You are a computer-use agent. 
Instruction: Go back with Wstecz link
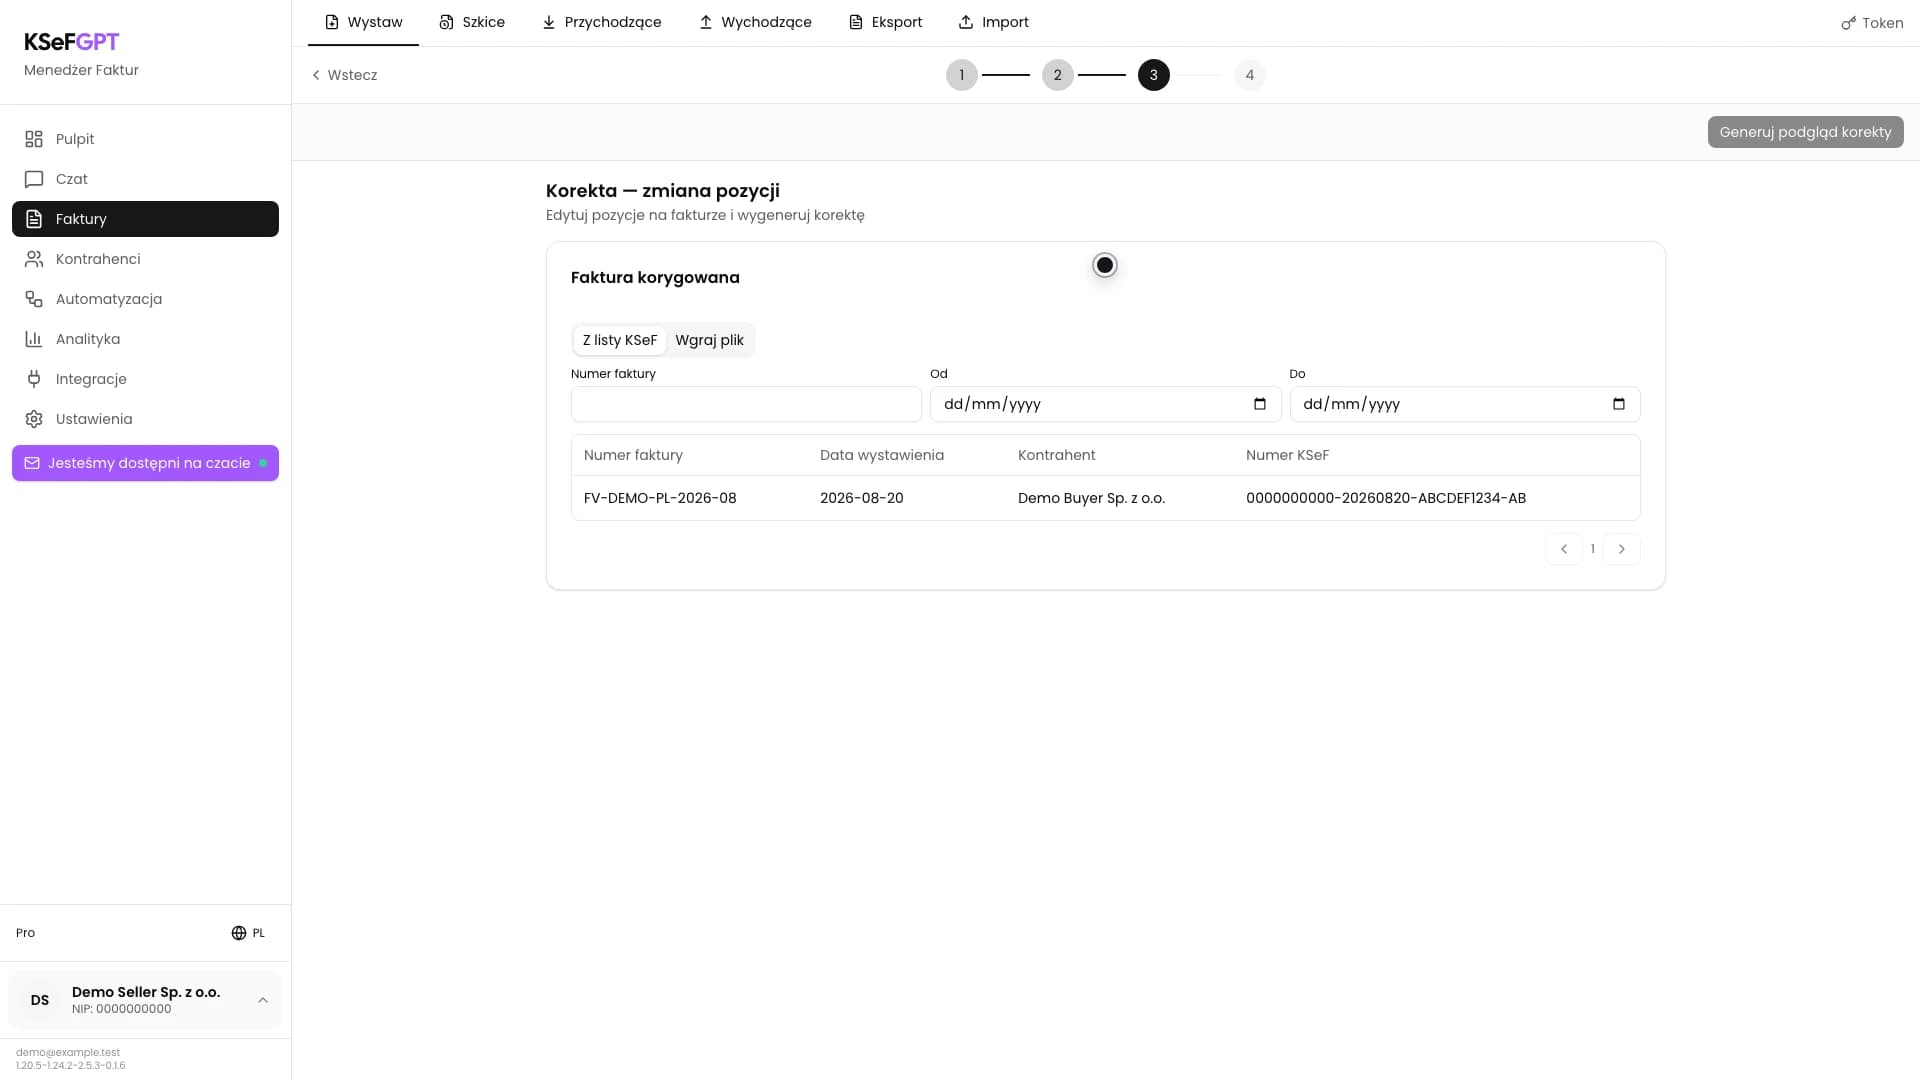[x=344, y=75]
